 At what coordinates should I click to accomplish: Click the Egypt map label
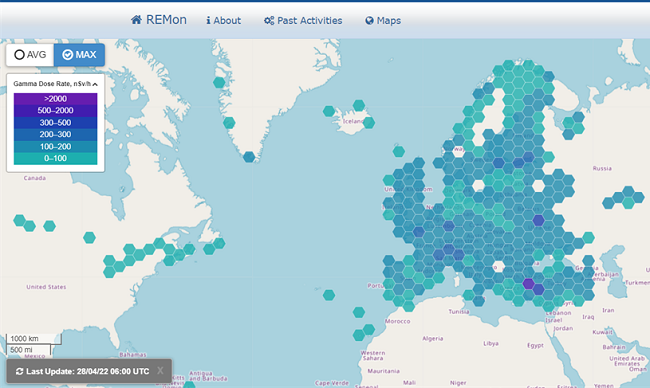point(535,345)
